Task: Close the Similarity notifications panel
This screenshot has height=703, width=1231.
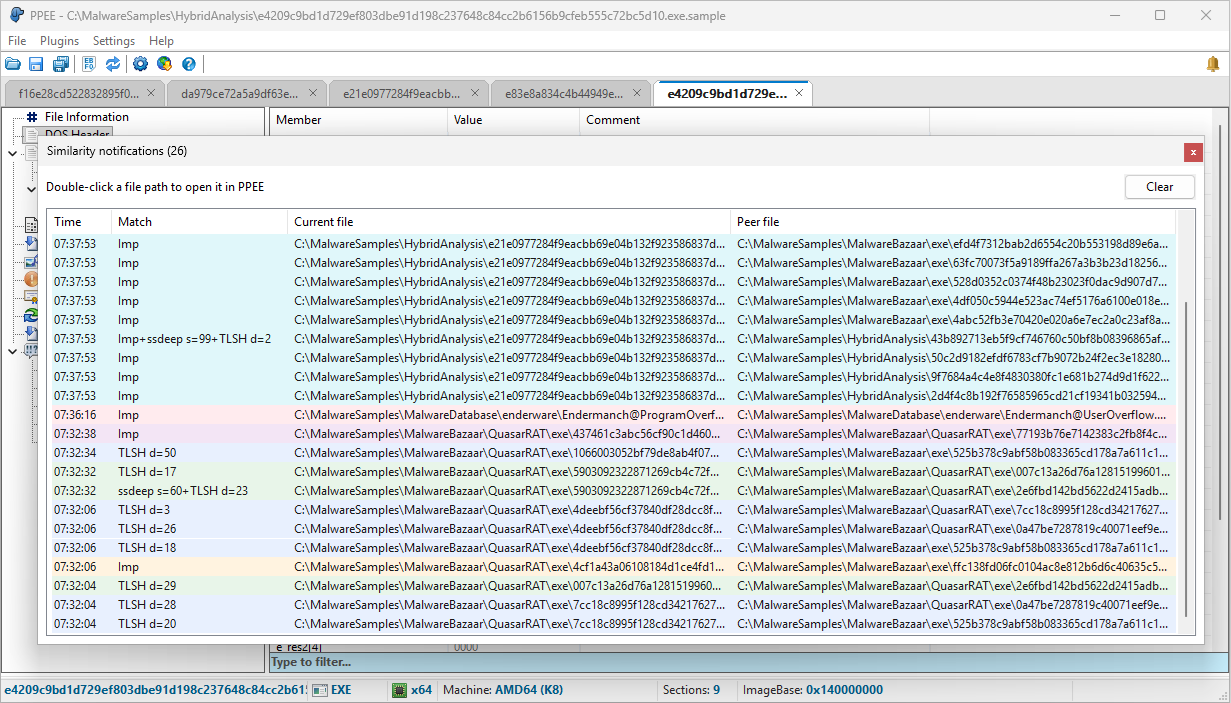Action: [x=1193, y=152]
